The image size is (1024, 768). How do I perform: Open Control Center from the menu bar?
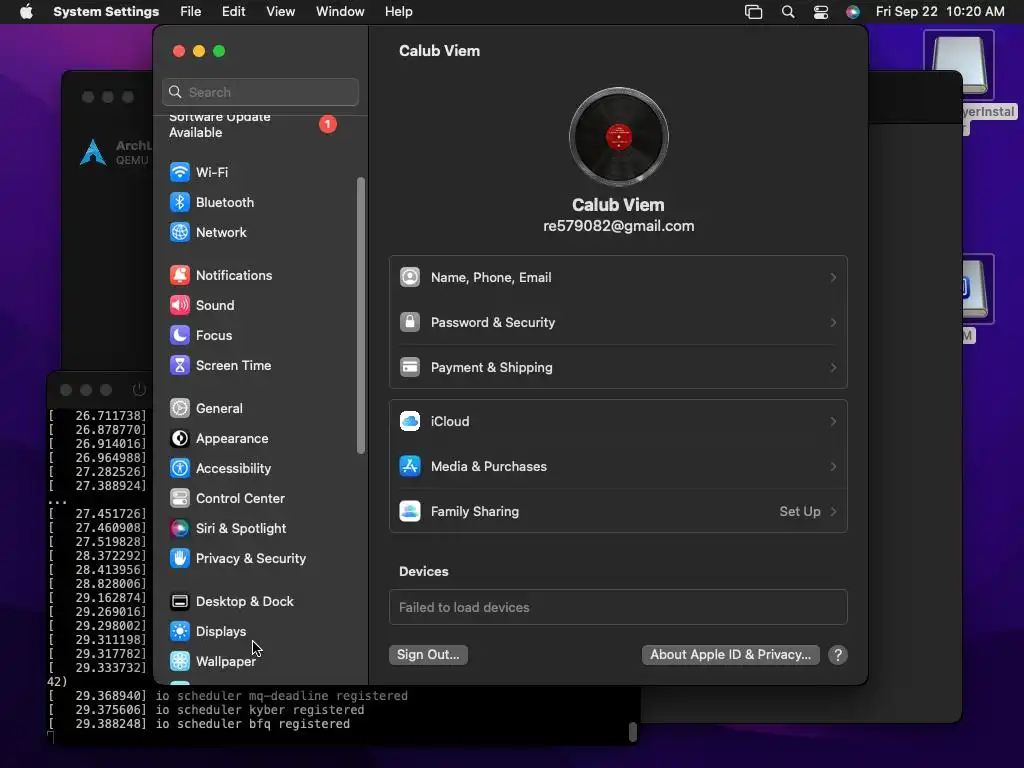[821, 12]
